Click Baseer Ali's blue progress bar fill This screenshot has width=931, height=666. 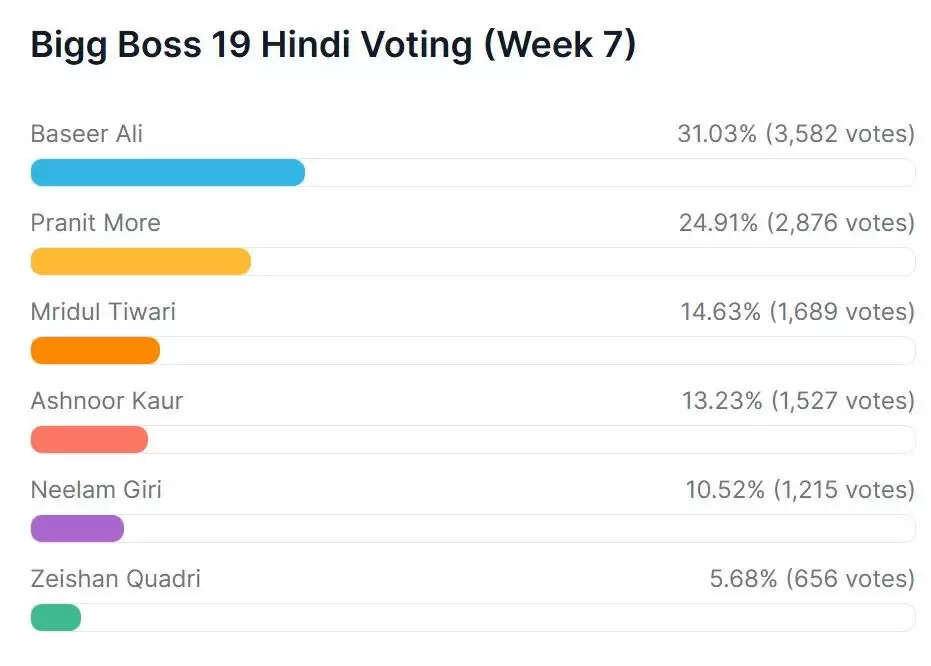pos(167,173)
